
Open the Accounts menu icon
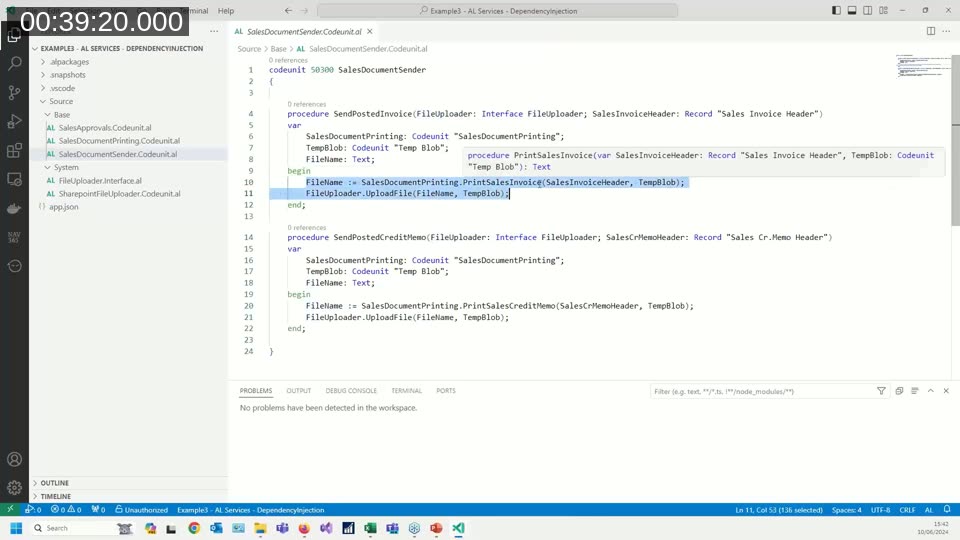coord(14,459)
